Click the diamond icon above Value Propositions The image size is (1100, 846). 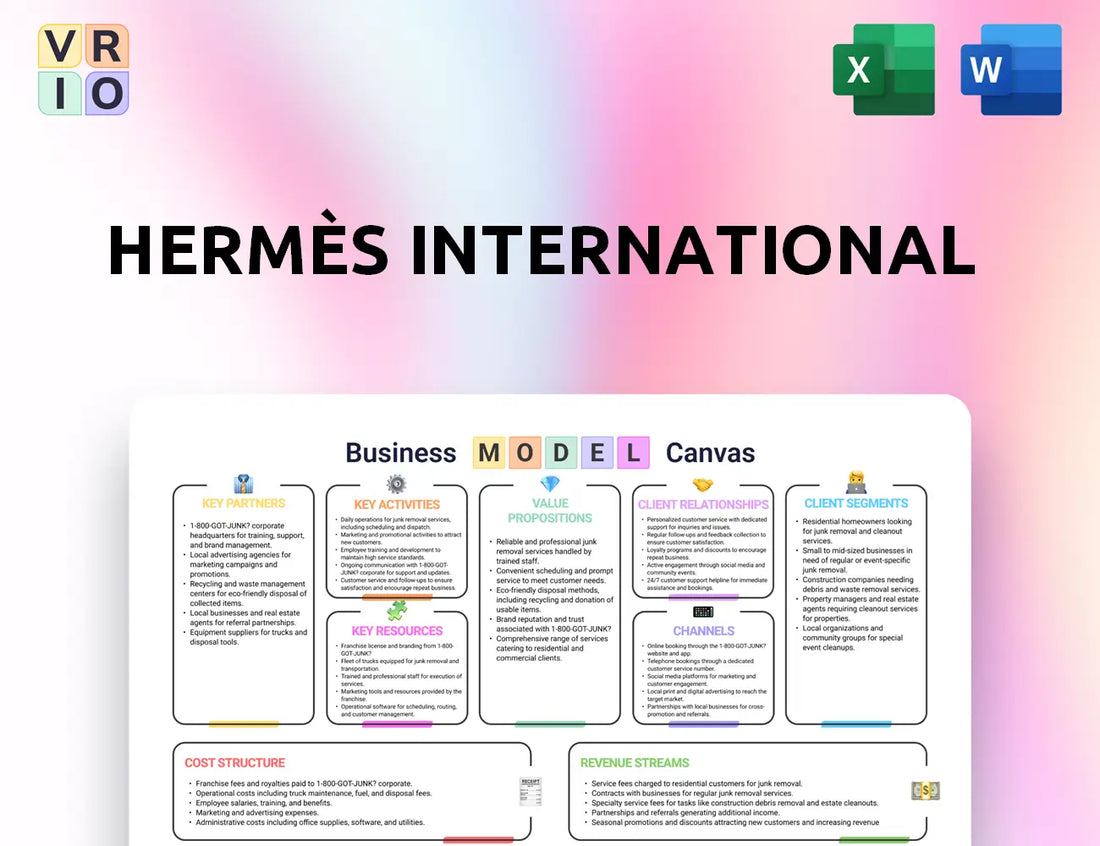pyautogui.click(x=550, y=483)
